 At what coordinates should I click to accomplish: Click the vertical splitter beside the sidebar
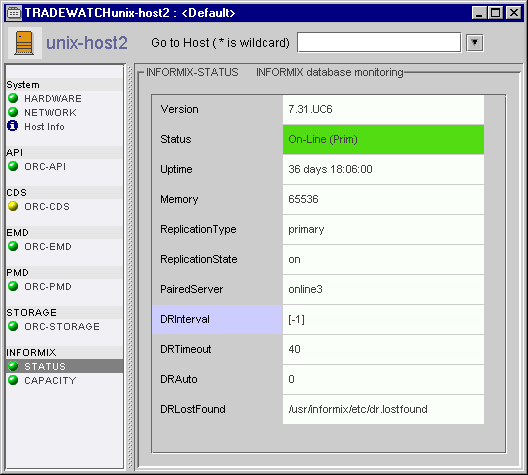pyautogui.click(x=130, y=266)
